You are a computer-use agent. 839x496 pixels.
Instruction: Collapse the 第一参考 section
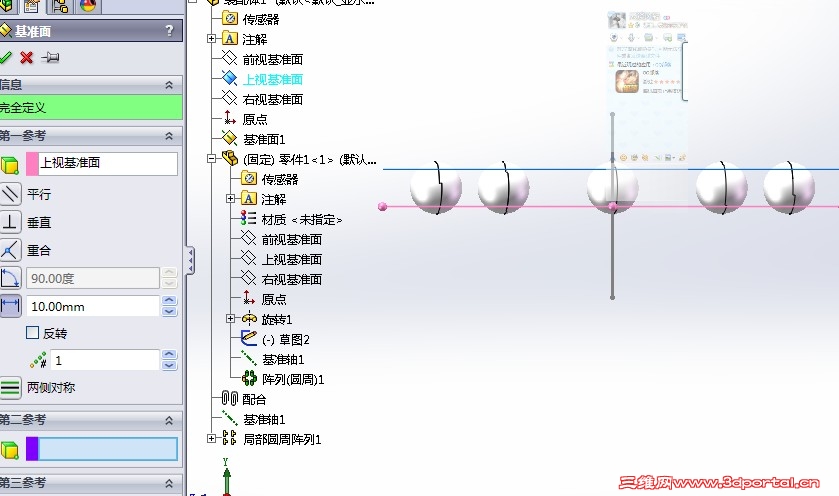[x=169, y=136]
